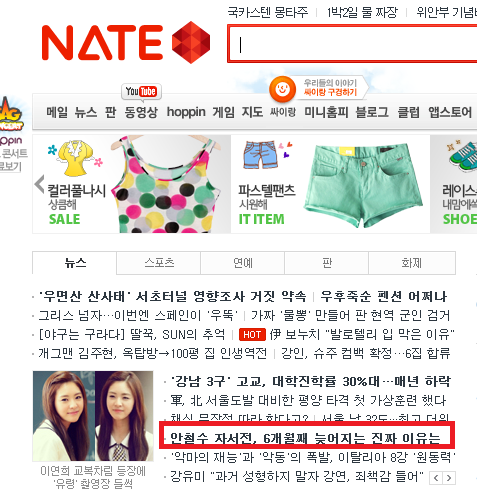
Task: Go to next news page arrow
Action: pyautogui.click(x=449, y=478)
